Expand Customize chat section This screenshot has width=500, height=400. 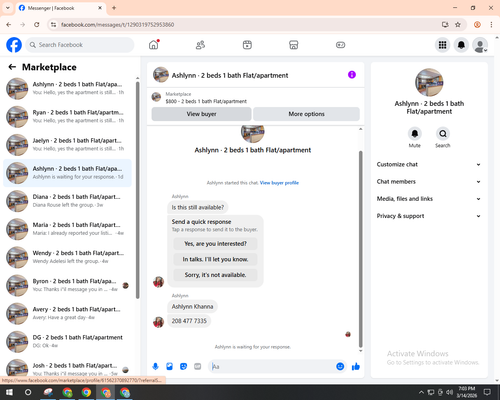(429, 164)
